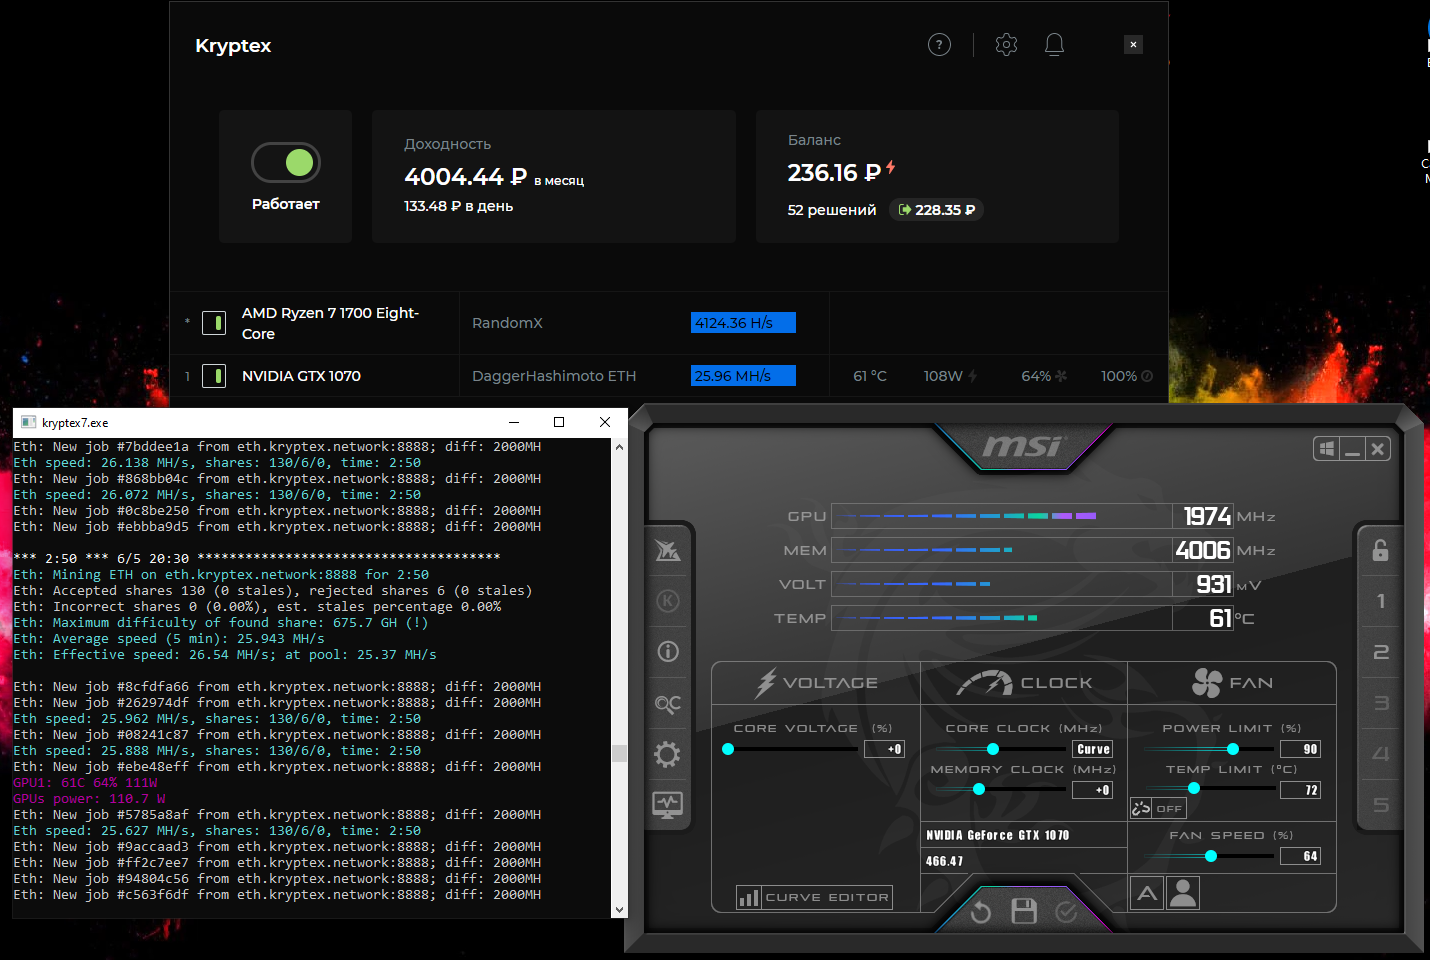1430x960 pixels.
Task: Adjust the memory clock slider handle
Action: 979,789
